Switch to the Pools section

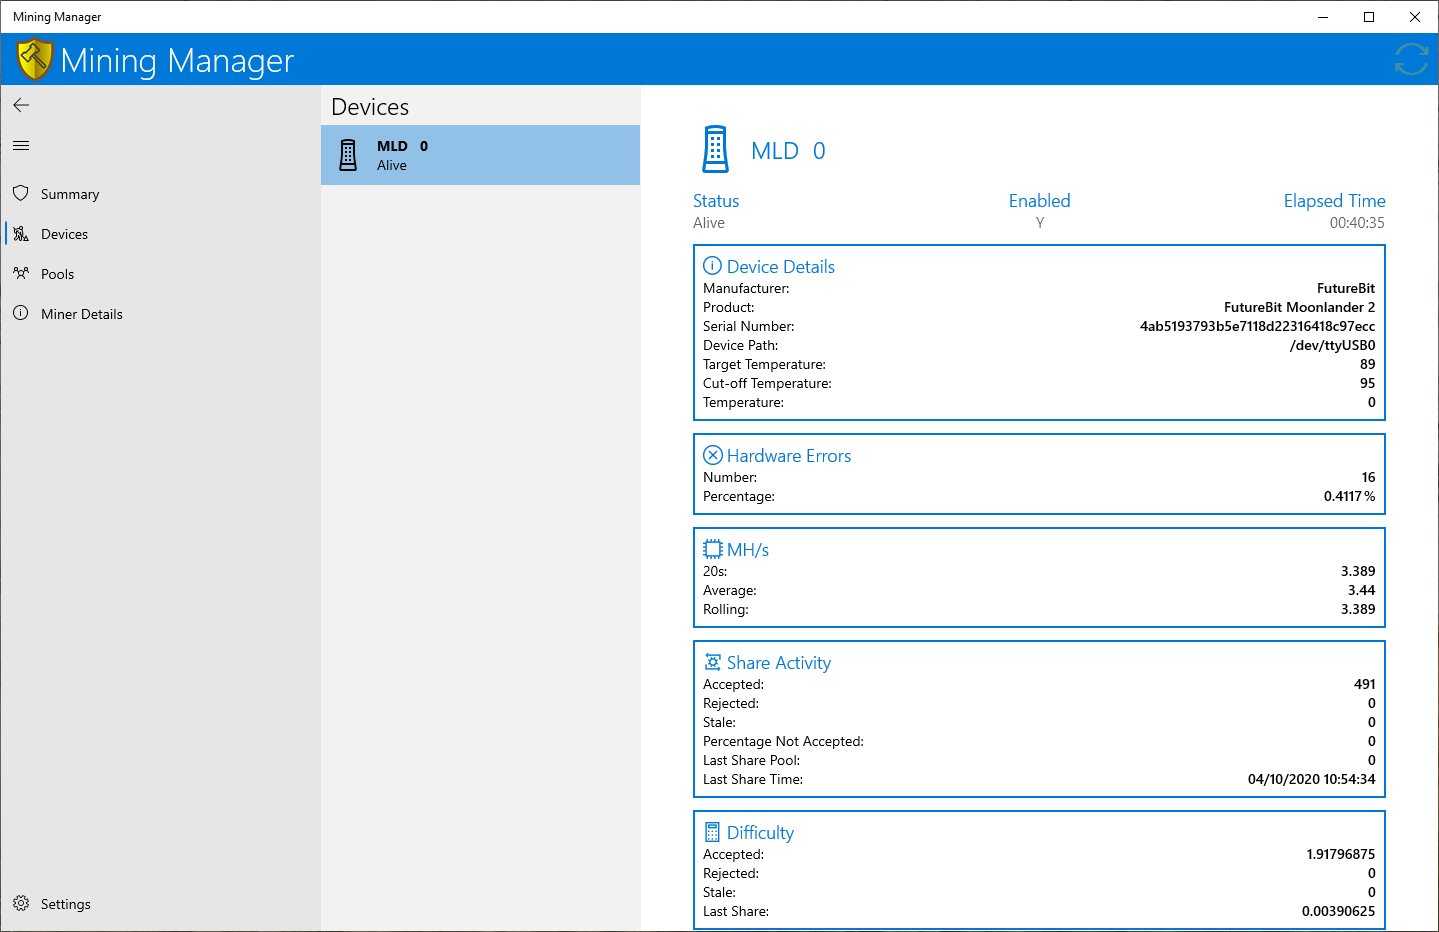57,273
